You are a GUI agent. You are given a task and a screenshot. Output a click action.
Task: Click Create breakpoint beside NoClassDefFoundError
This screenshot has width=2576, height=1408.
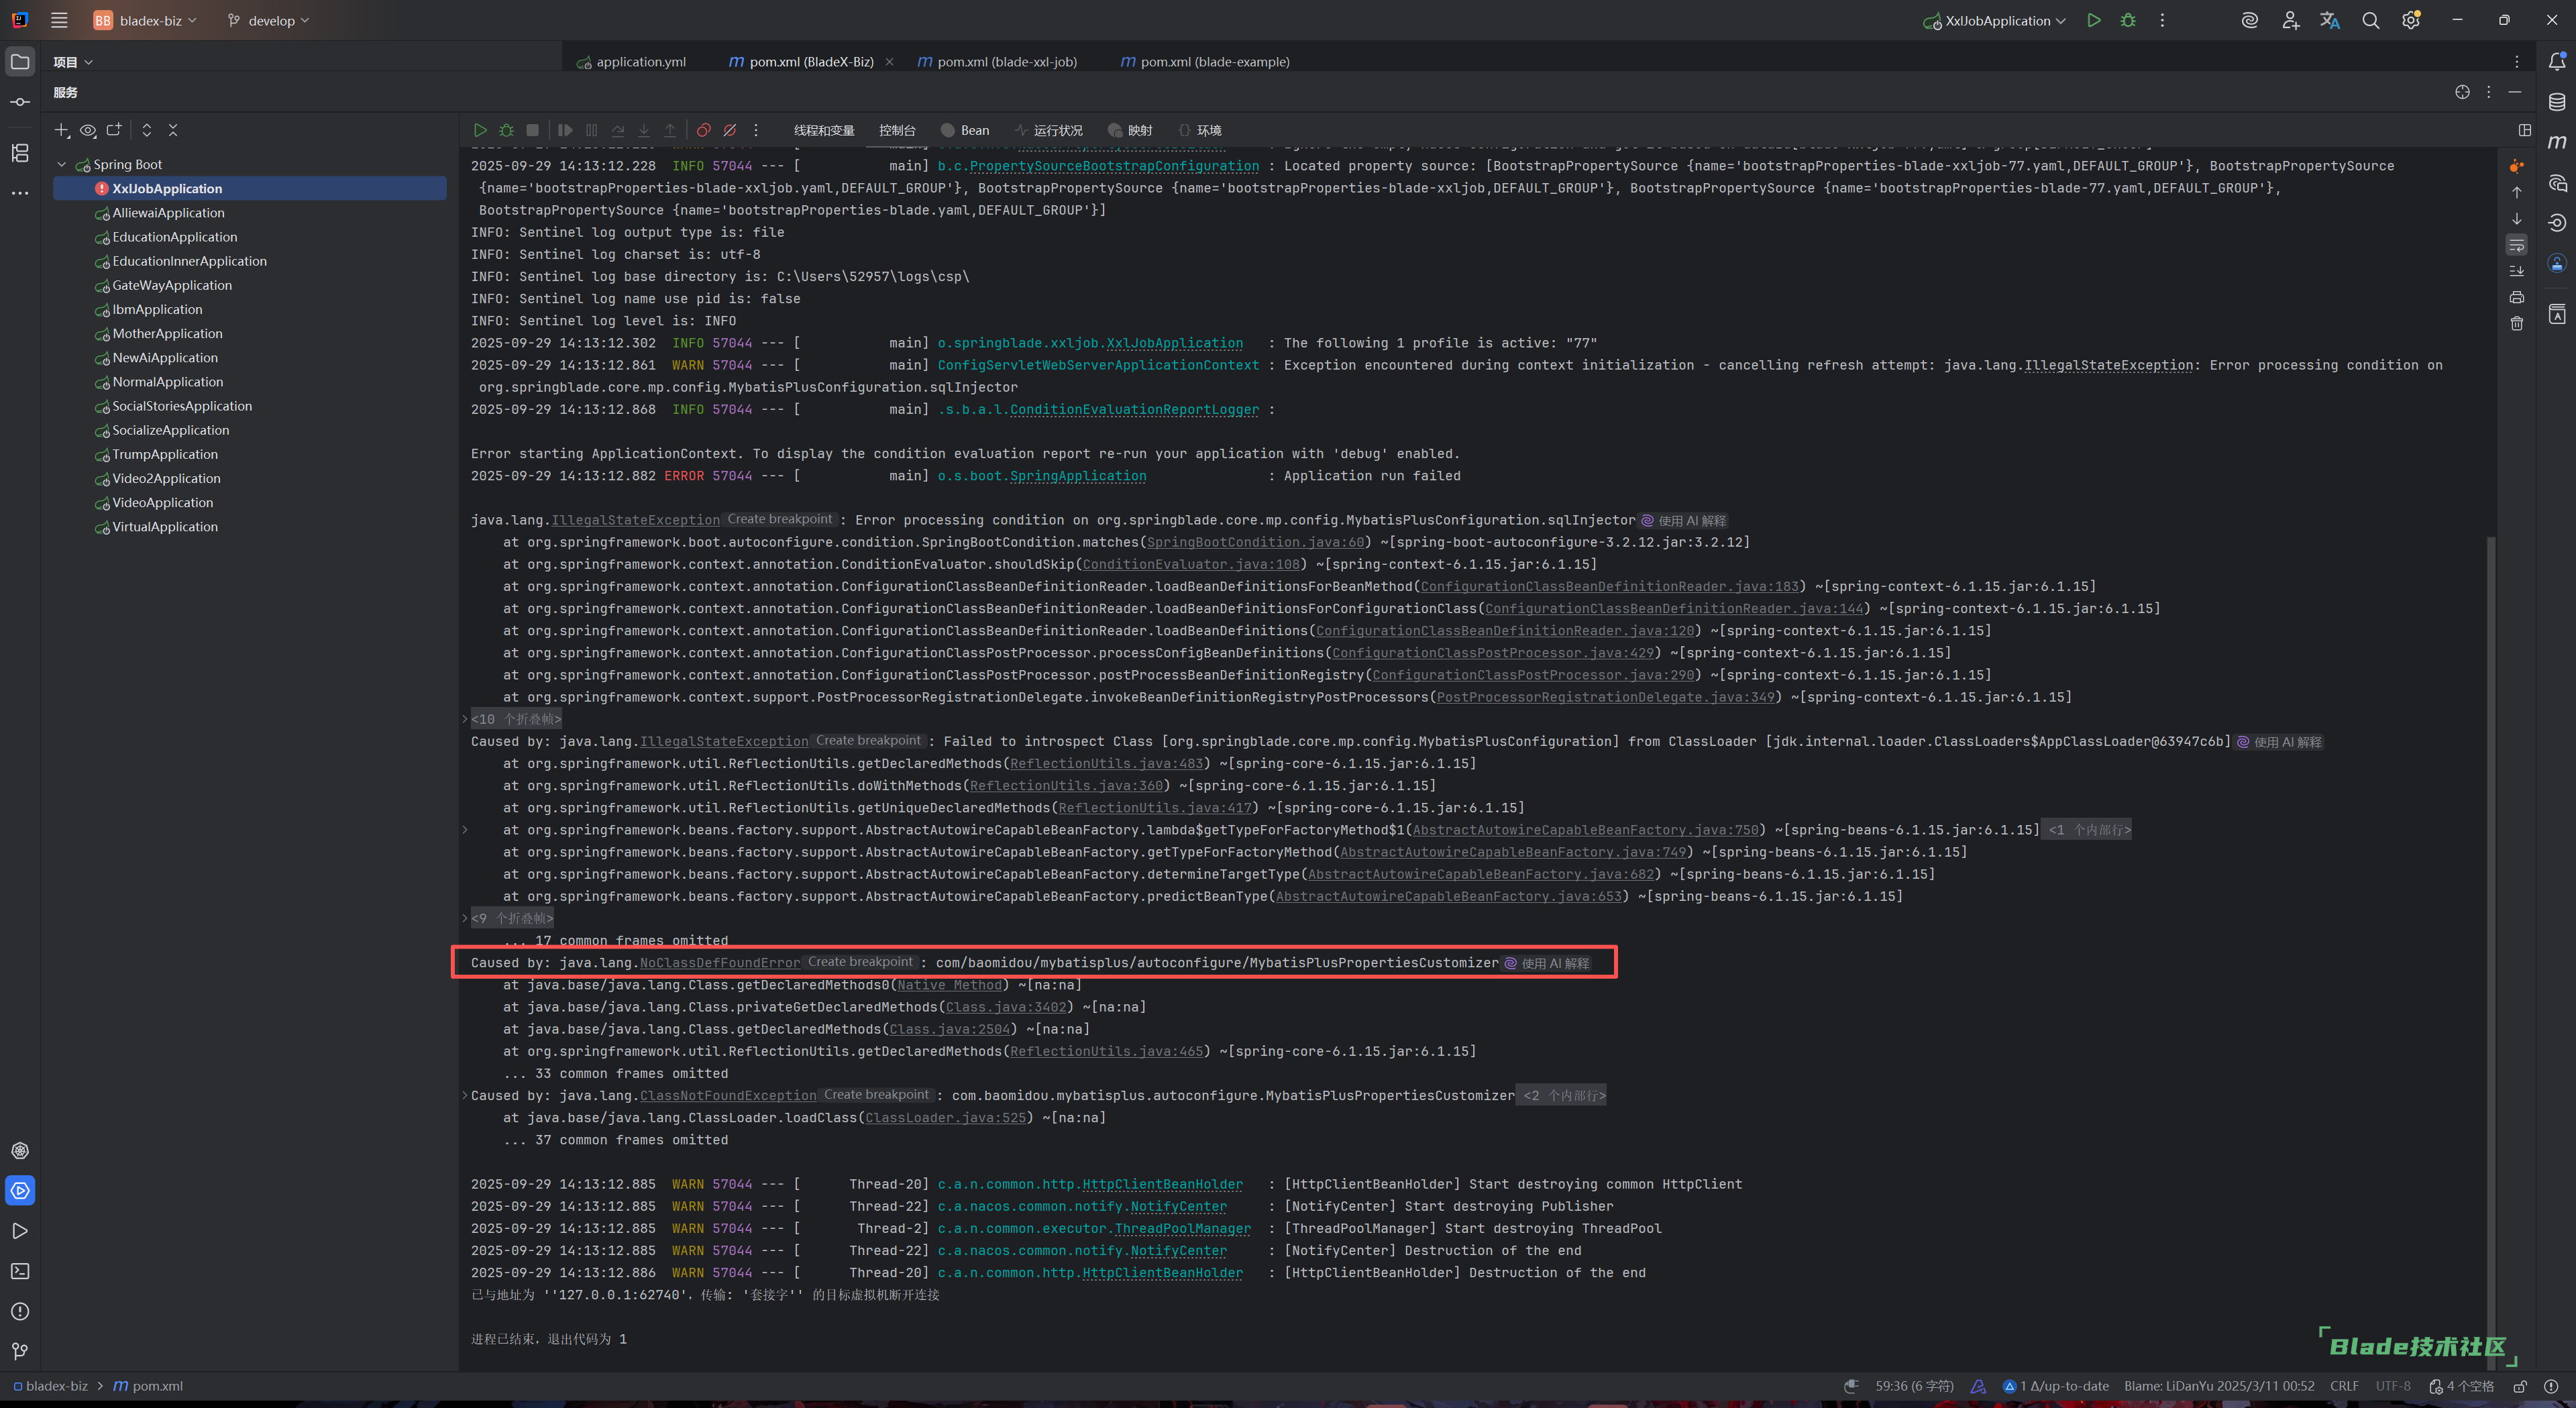coord(860,962)
